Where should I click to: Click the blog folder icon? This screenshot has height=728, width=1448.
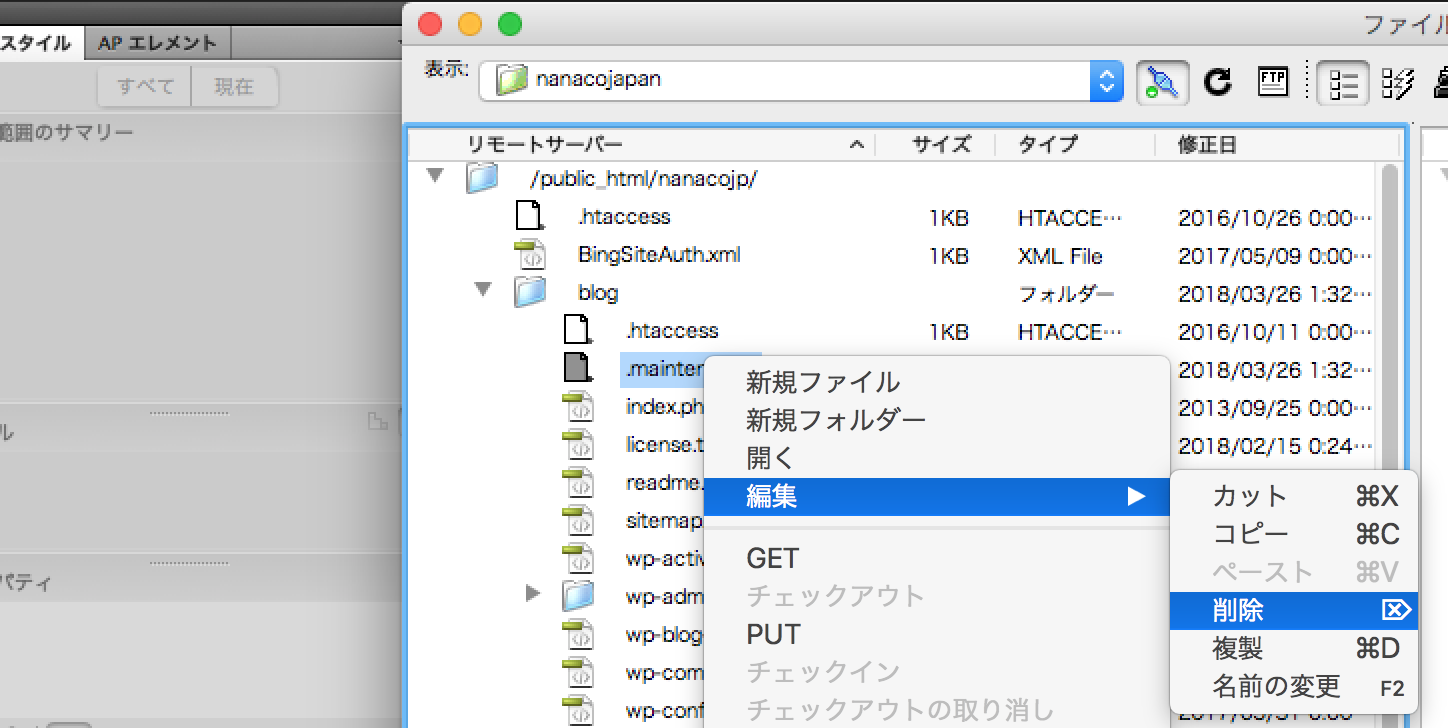tap(529, 293)
